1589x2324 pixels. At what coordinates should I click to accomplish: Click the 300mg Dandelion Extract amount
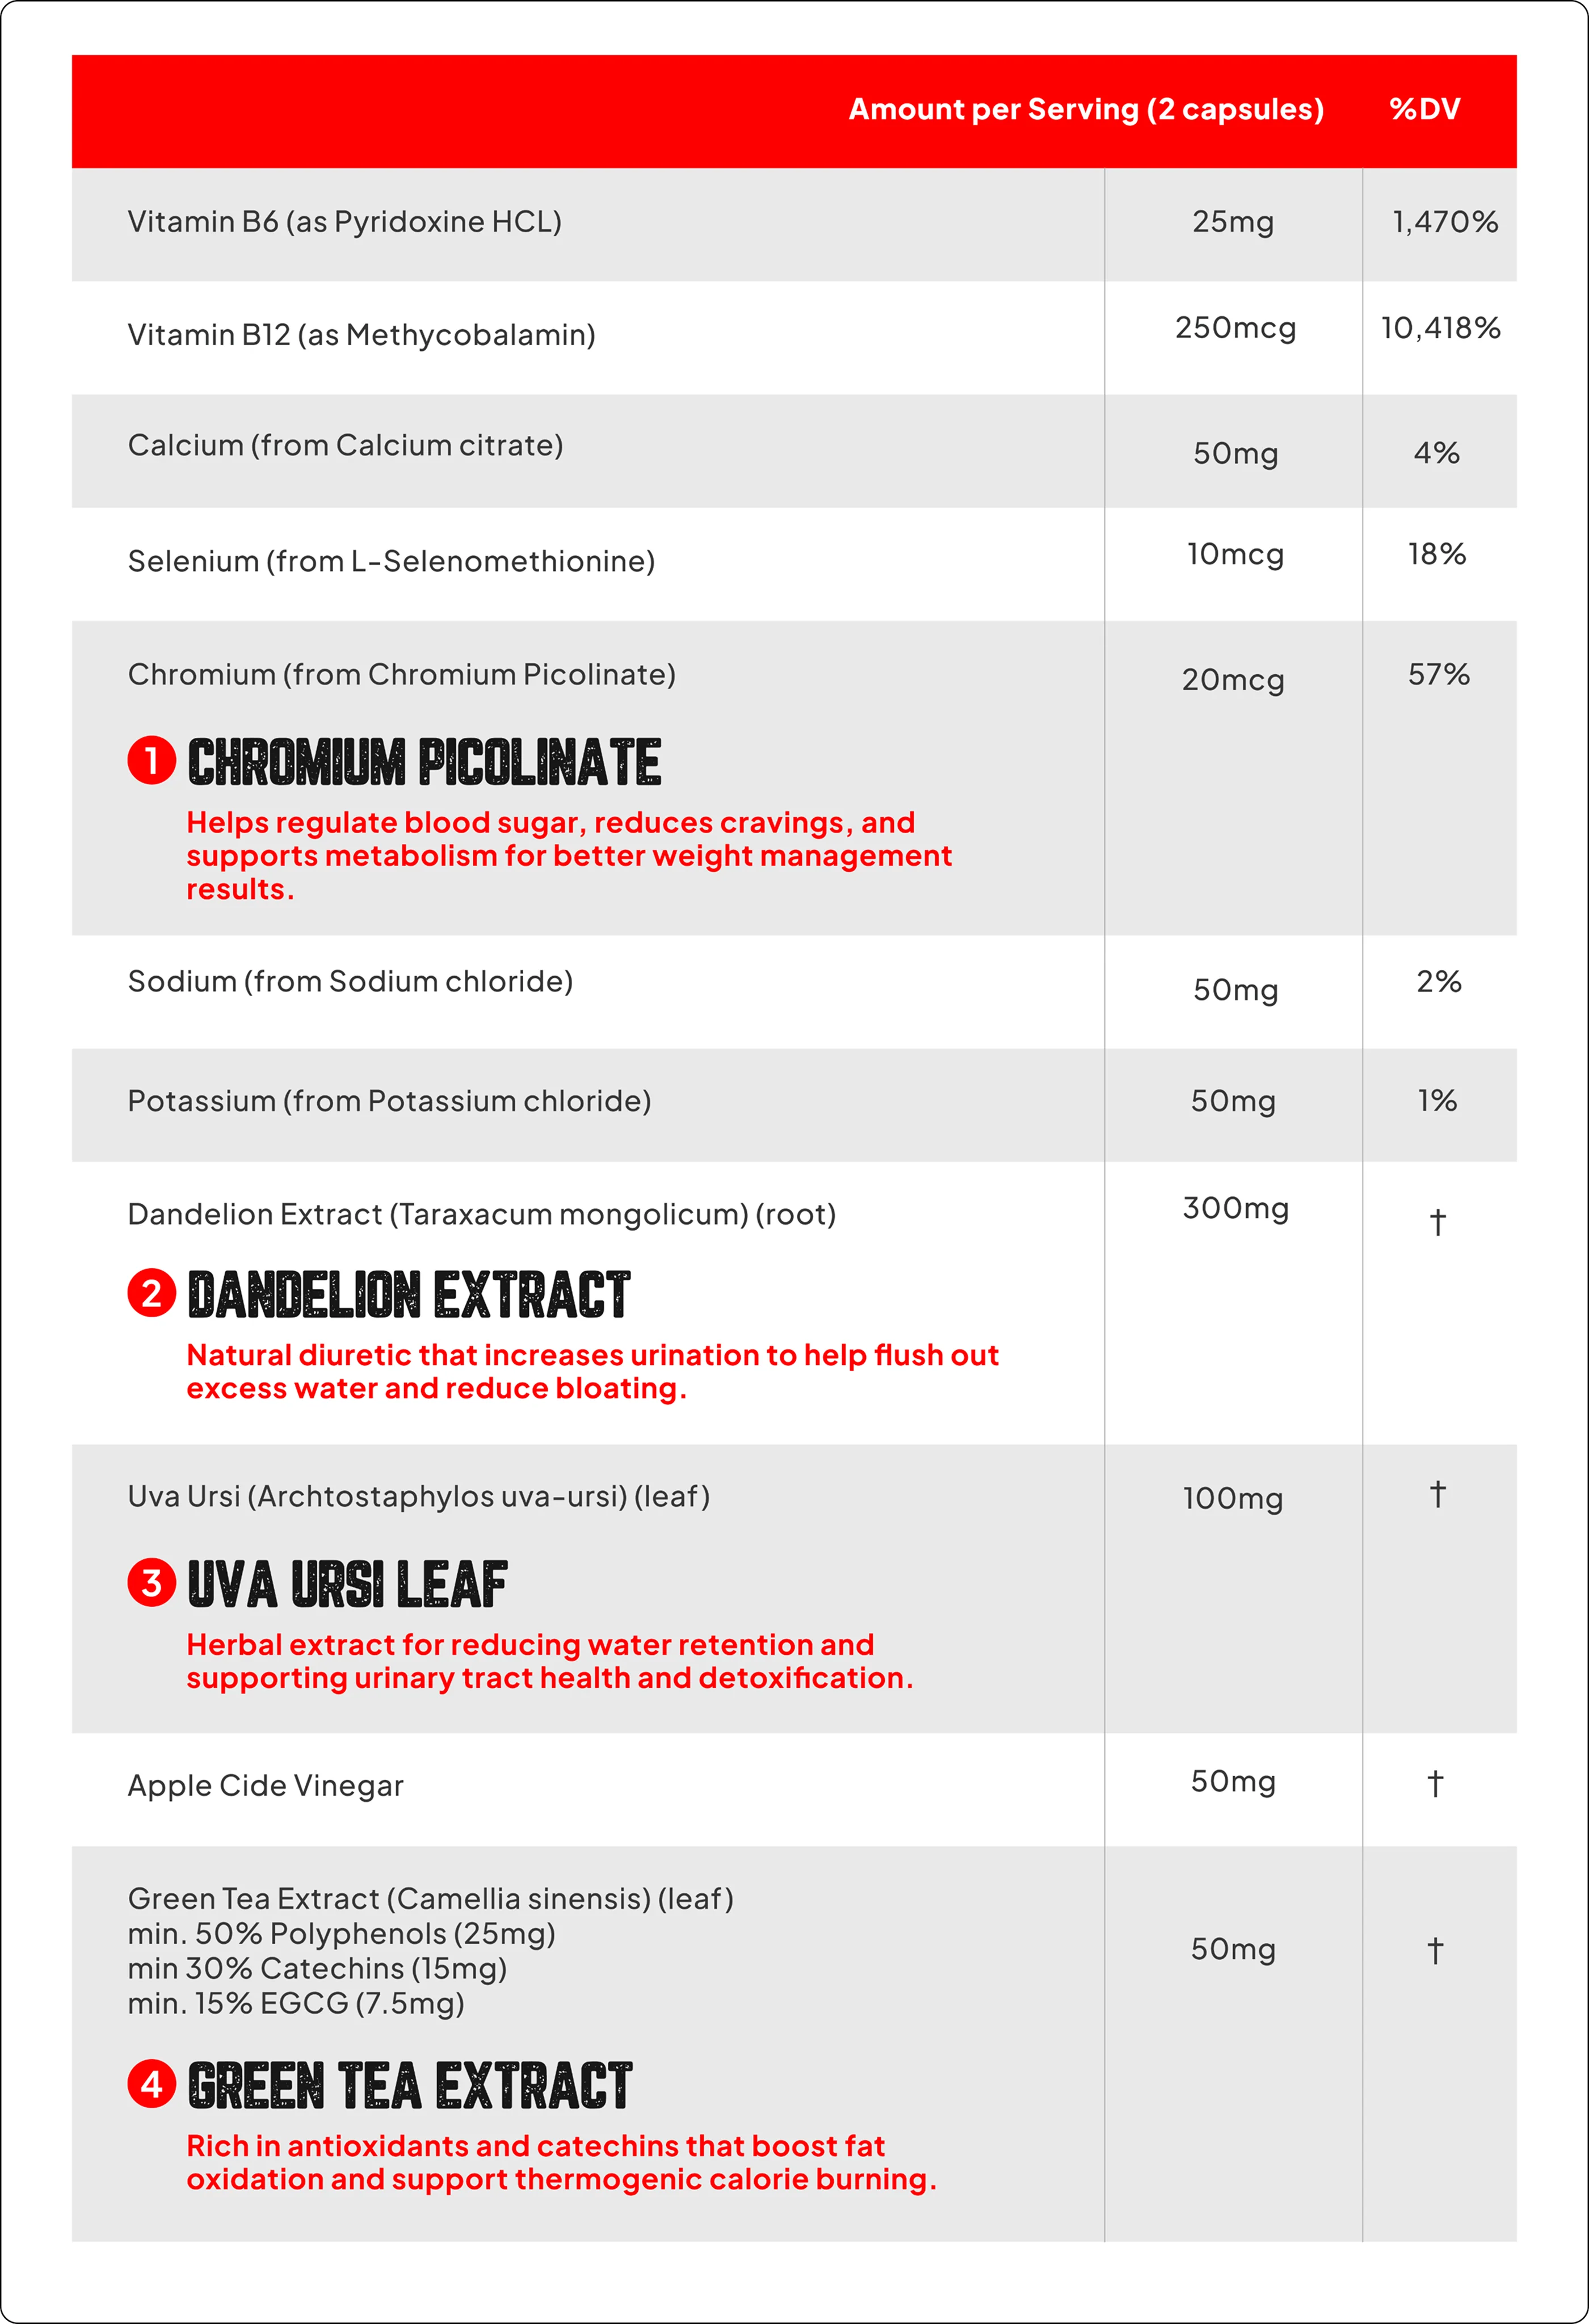pos(1235,1208)
